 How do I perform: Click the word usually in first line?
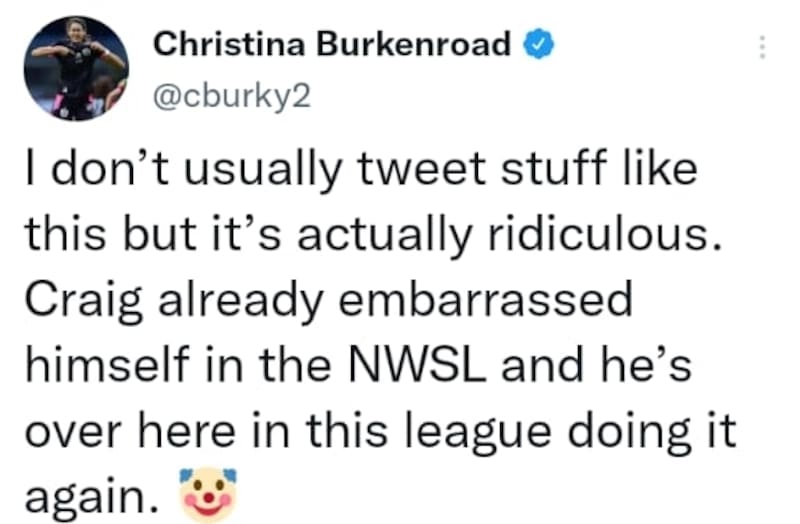261,172
